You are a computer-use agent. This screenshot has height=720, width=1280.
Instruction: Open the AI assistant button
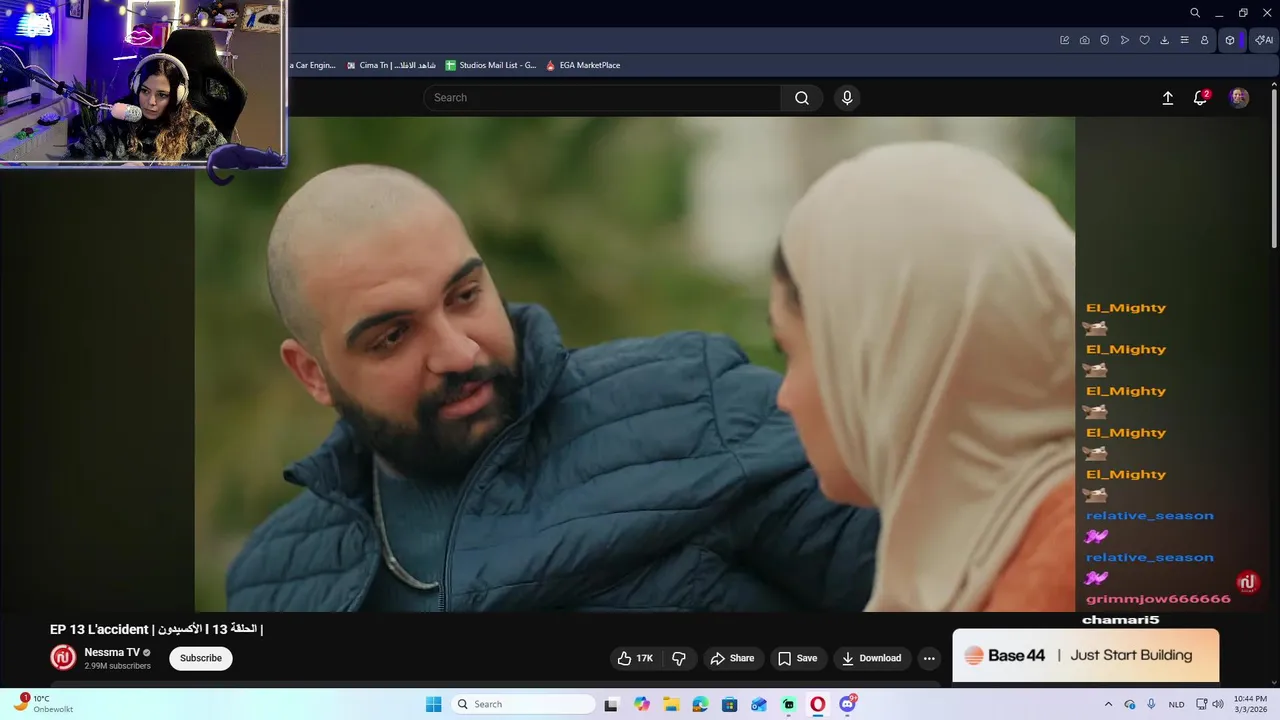(1264, 40)
